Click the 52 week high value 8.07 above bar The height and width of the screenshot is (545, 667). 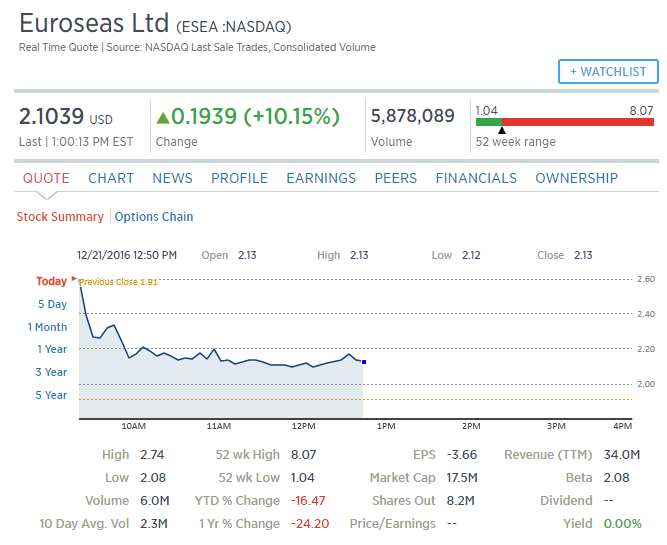tap(641, 111)
